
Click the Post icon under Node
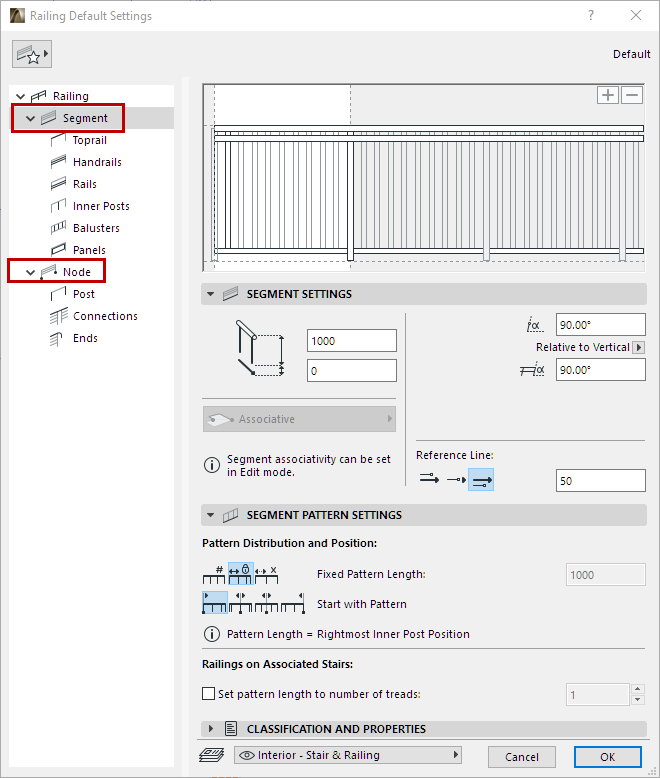coord(58,294)
